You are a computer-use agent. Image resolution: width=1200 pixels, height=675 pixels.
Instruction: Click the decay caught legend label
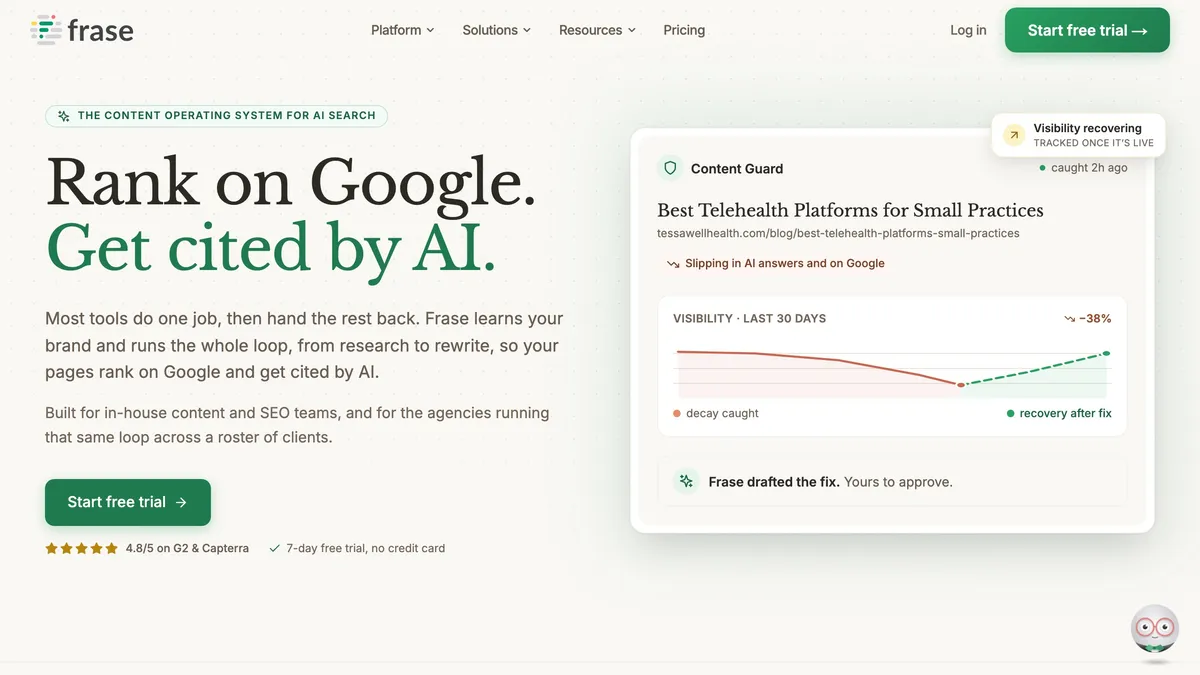(722, 413)
